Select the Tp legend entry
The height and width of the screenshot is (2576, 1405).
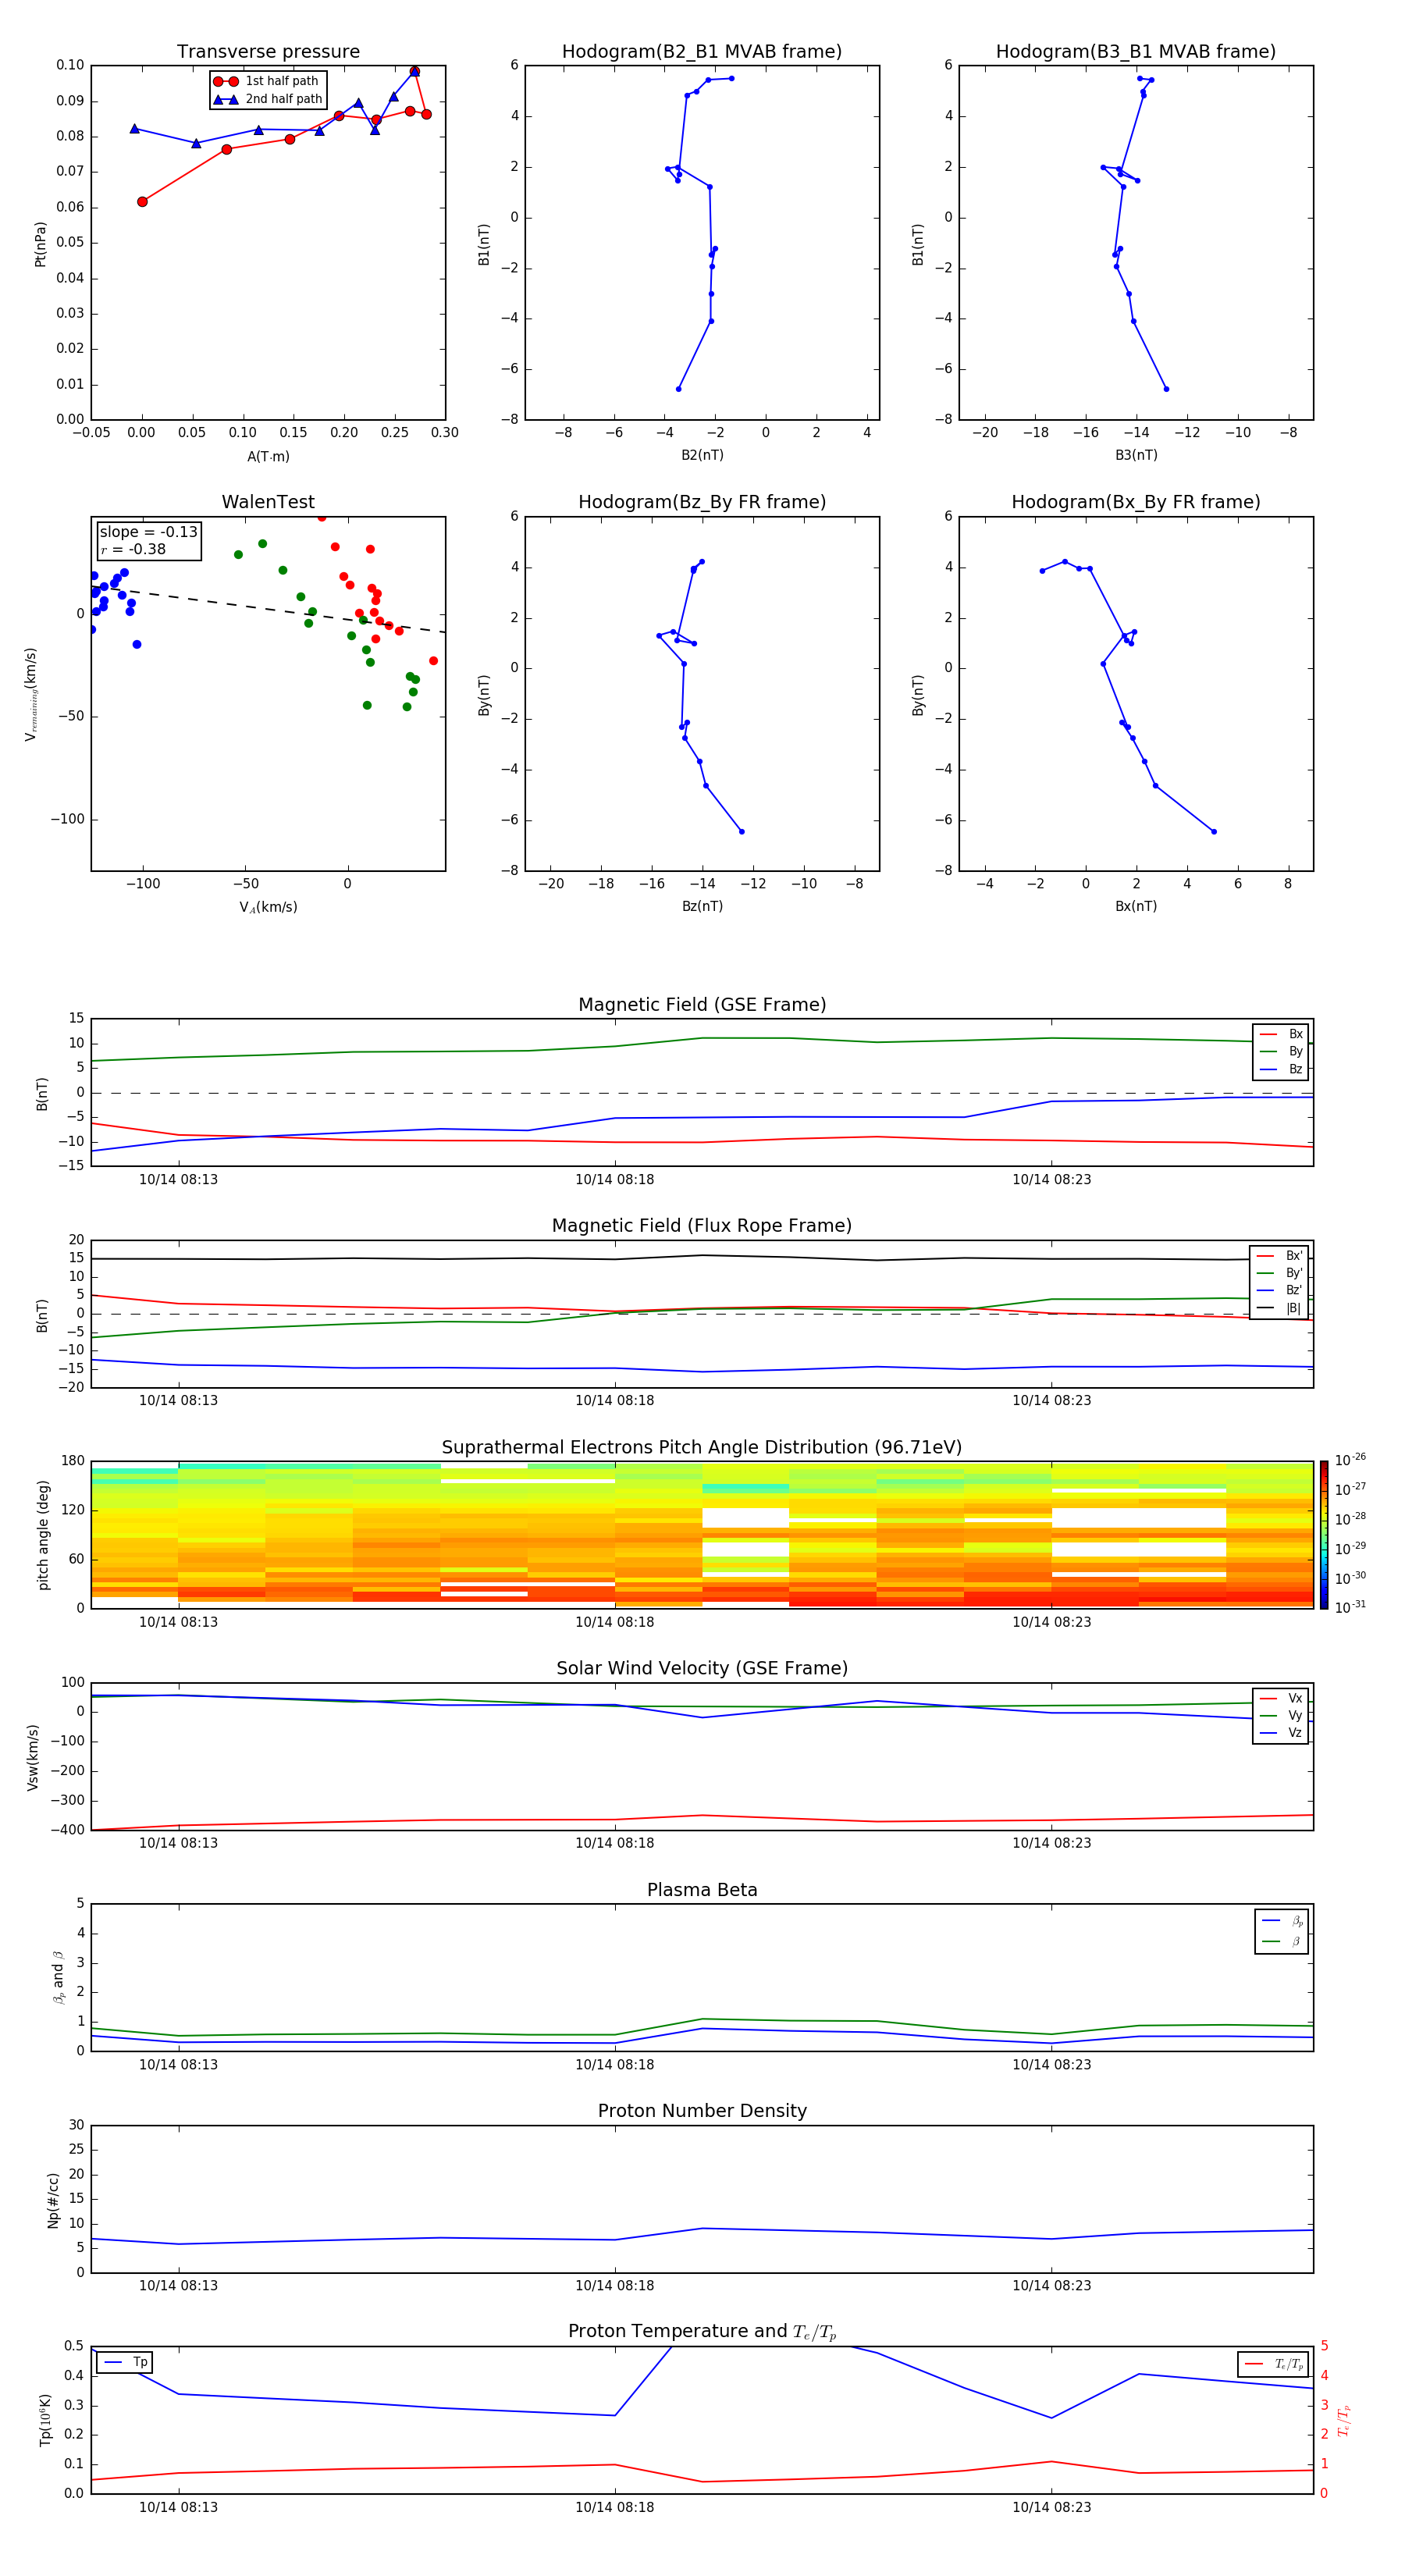pos(124,2362)
